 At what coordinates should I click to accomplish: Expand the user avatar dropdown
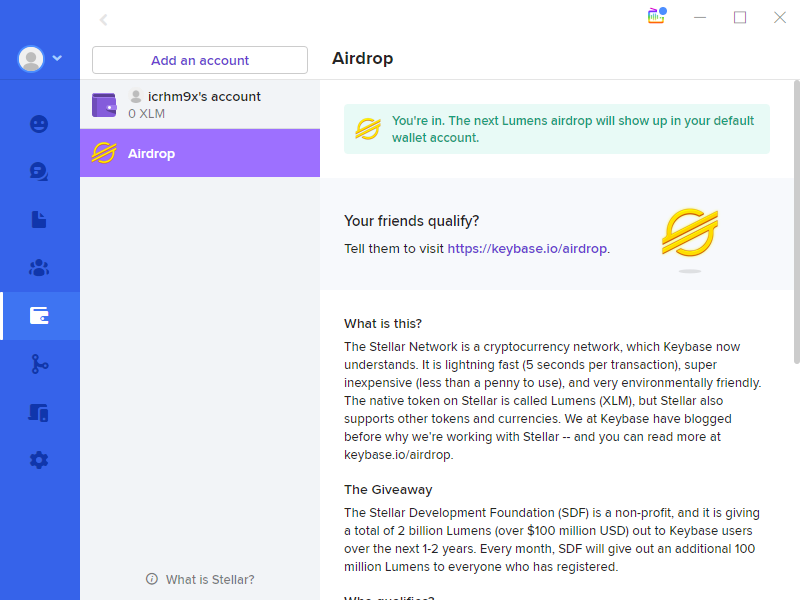coord(40,59)
